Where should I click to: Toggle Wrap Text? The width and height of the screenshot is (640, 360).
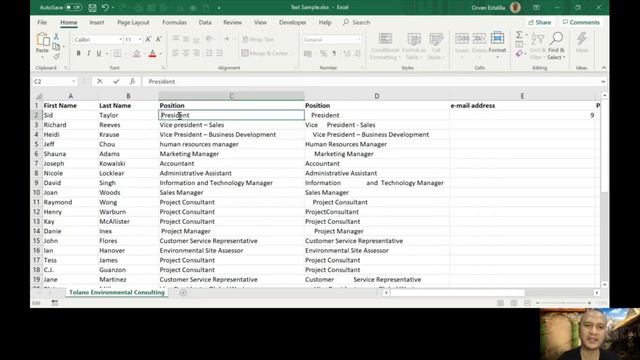click(x=258, y=40)
